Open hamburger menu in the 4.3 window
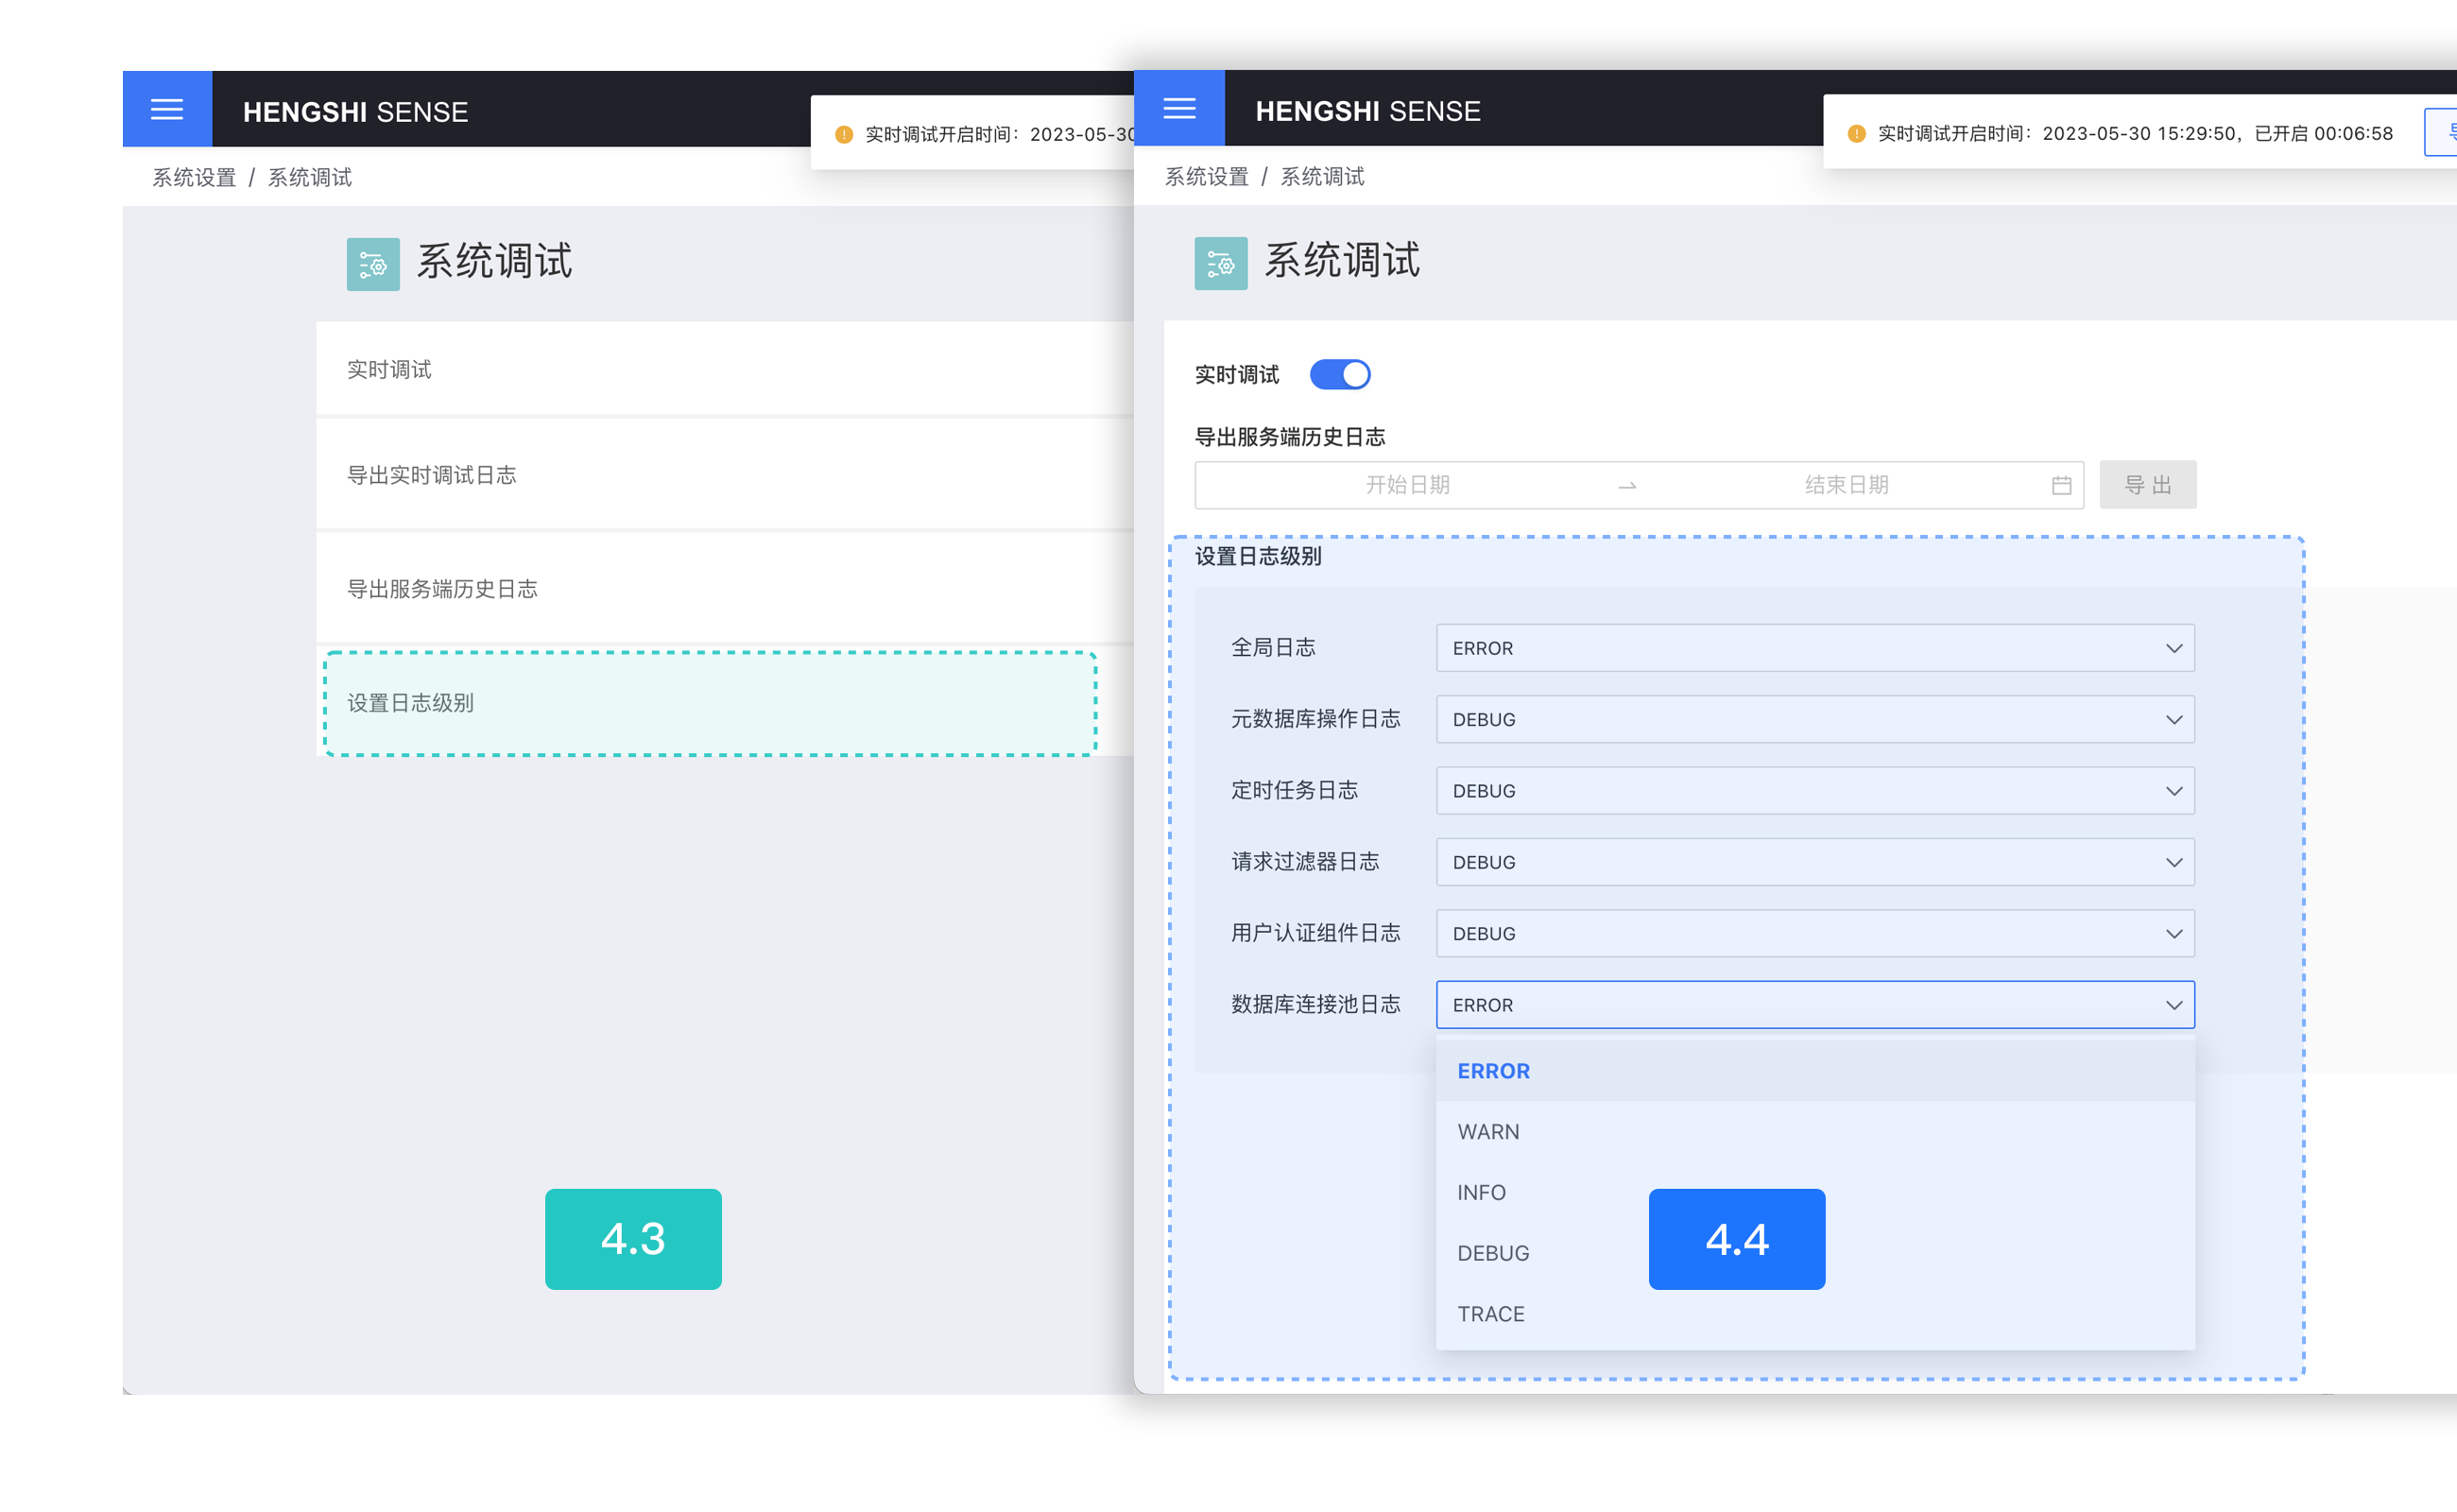 coord(167,109)
